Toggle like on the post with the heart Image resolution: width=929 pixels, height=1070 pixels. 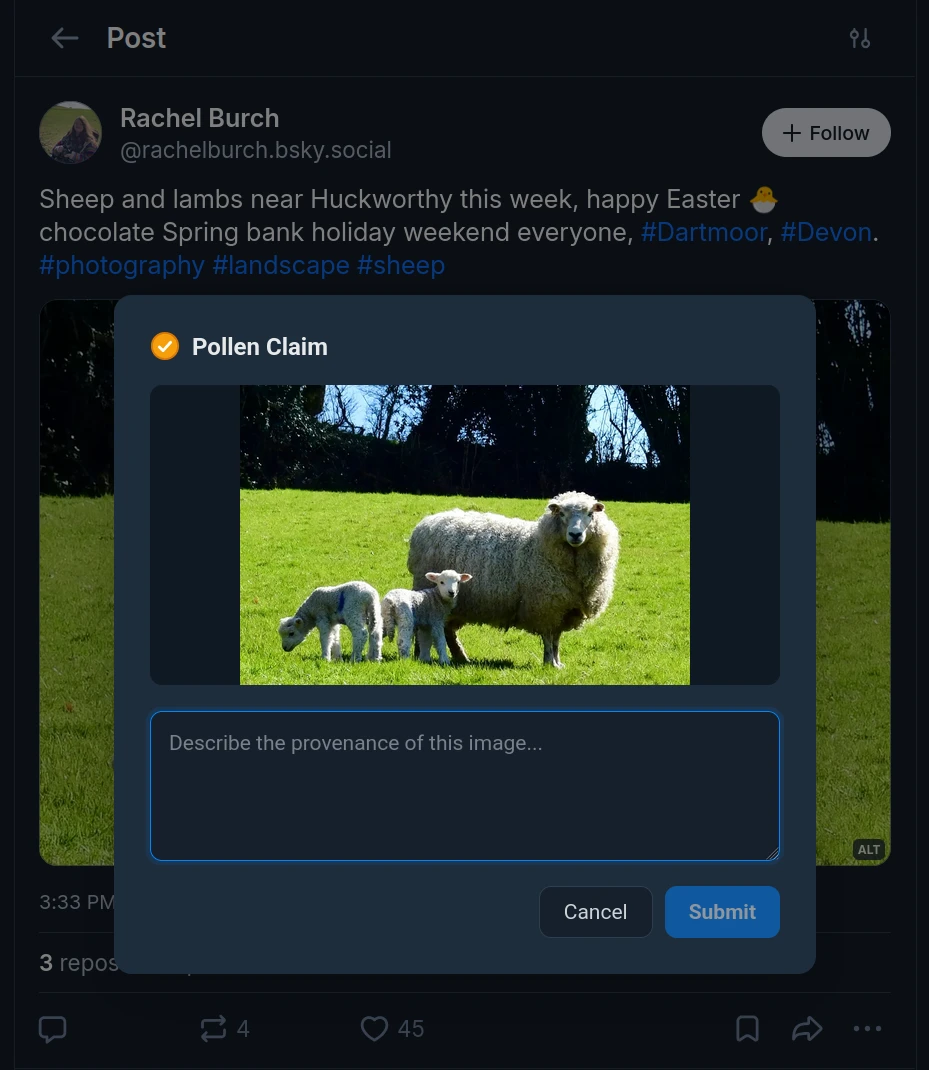(374, 1028)
